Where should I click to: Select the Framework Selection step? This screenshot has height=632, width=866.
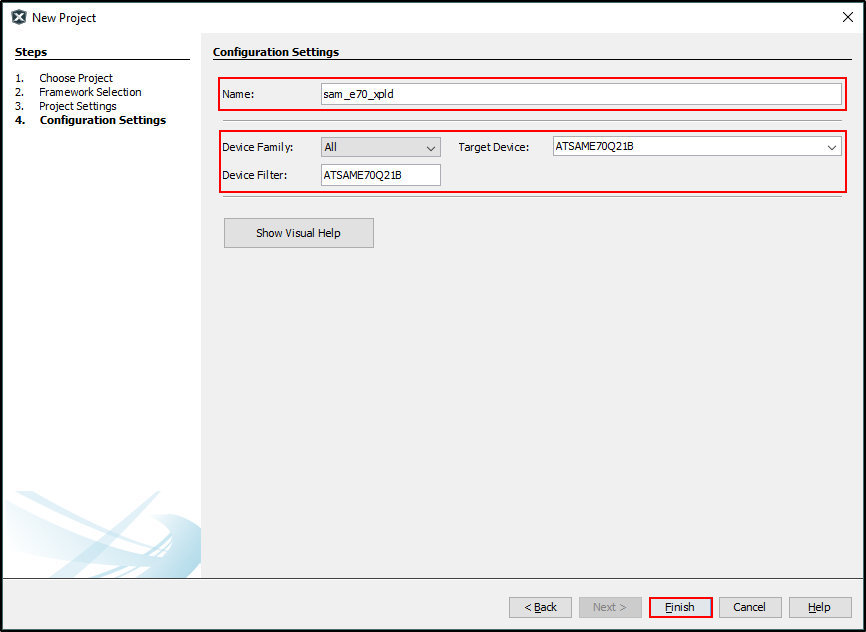point(91,91)
